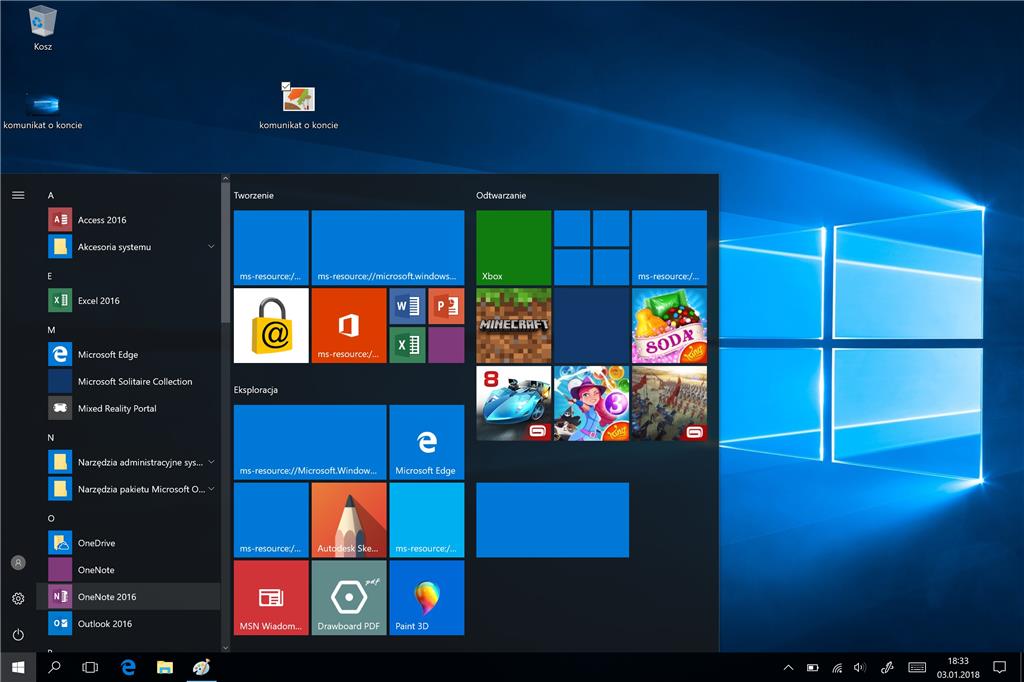
Task: Open the Autodesk SketchBook tile
Action: pyautogui.click(x=349, y=520)
